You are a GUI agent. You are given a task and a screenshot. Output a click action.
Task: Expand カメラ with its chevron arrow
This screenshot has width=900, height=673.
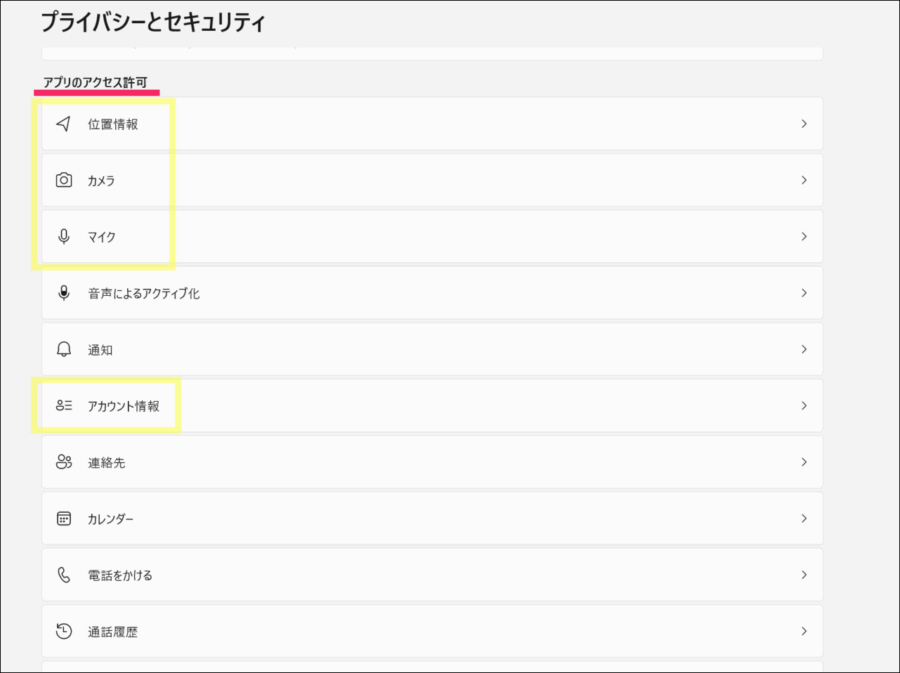[x=803, y=180]
